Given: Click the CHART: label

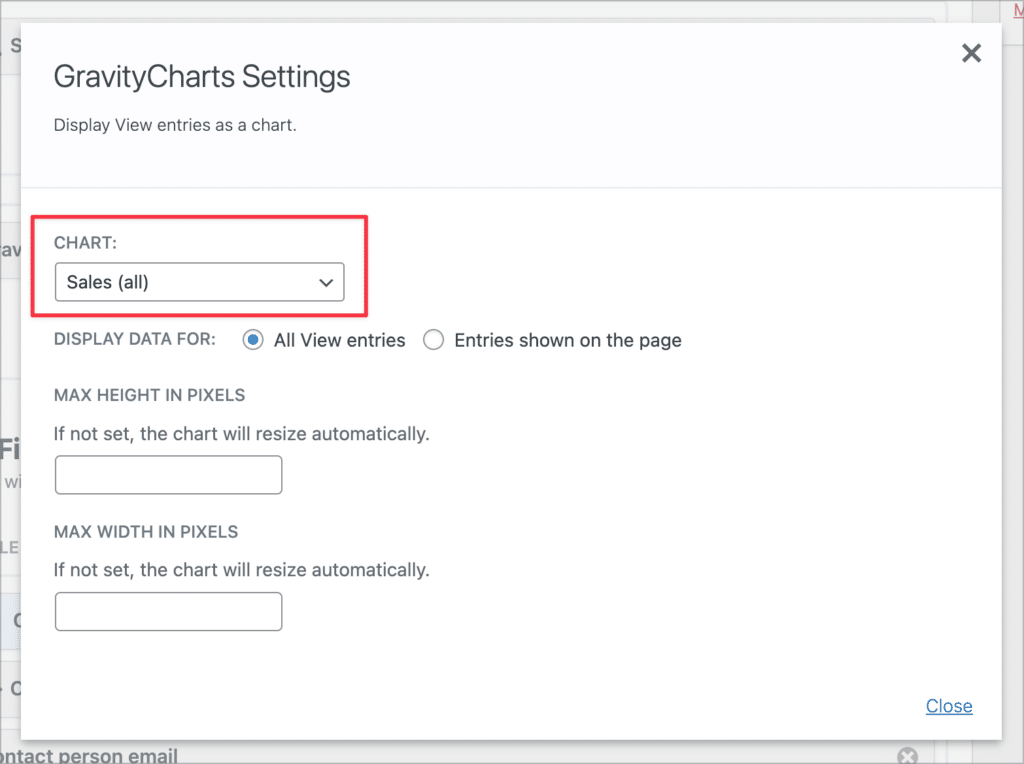Looking at the screenshot, I should tap(86, 243).
